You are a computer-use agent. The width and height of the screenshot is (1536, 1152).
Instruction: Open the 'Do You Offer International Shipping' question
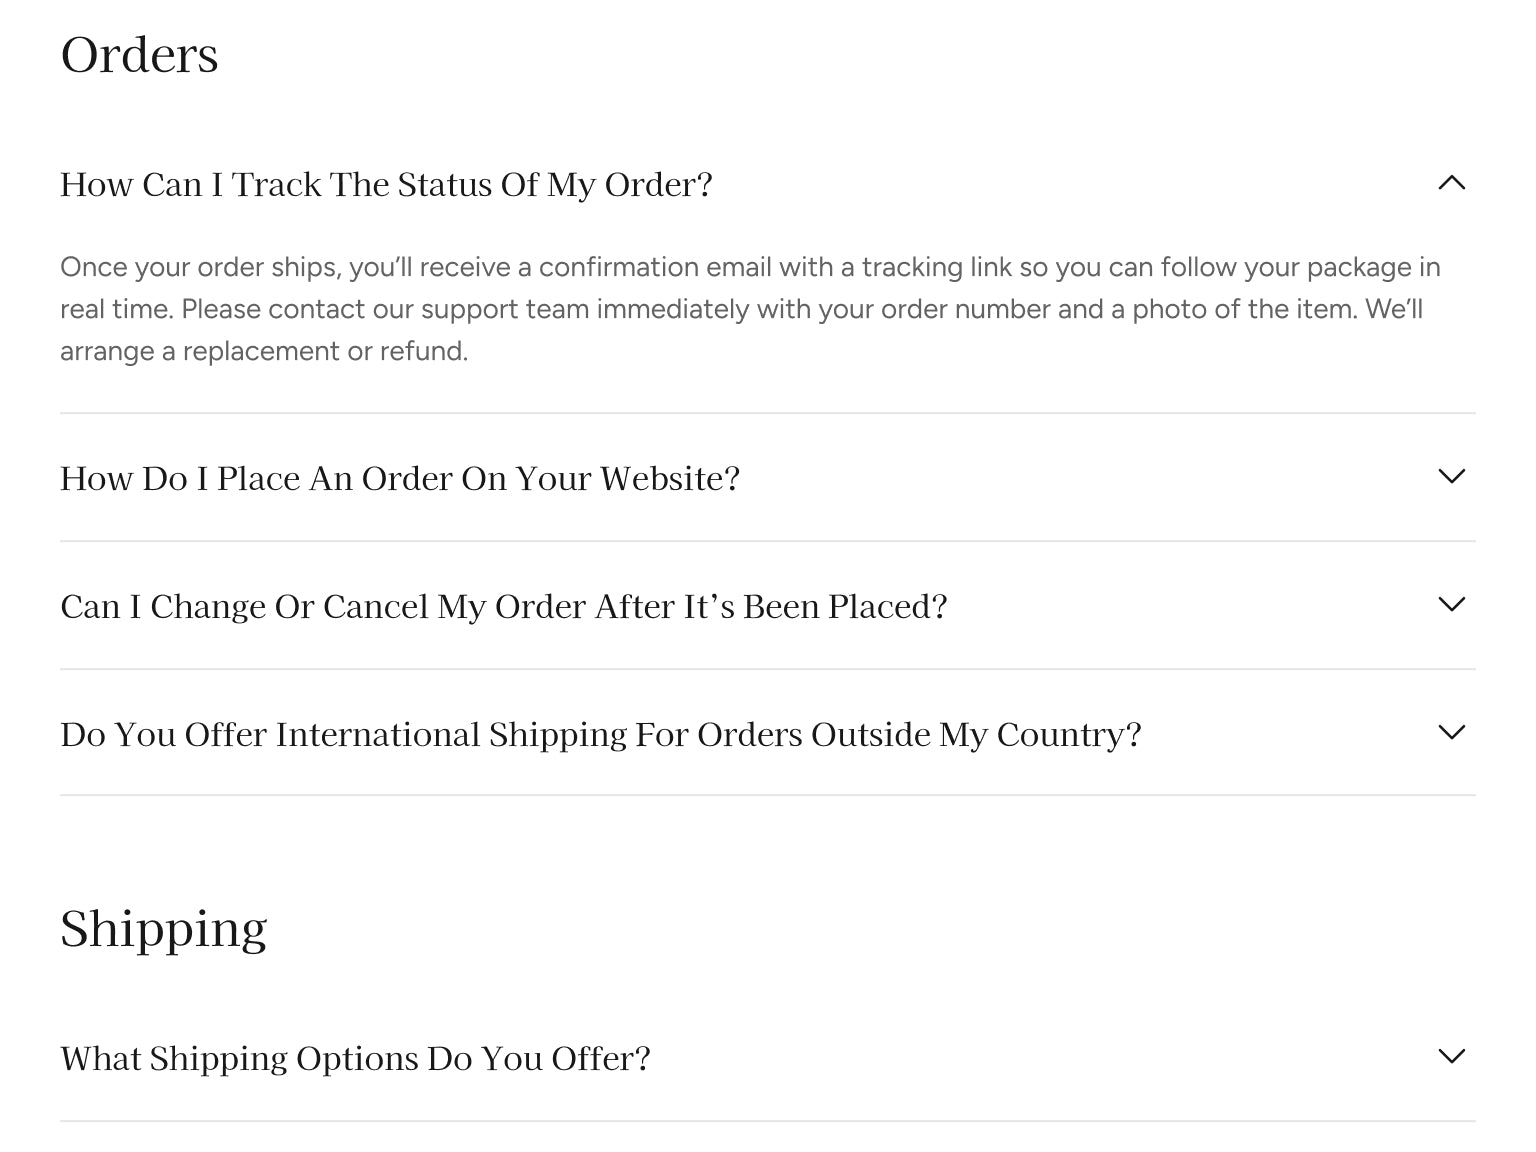point(600,735)
